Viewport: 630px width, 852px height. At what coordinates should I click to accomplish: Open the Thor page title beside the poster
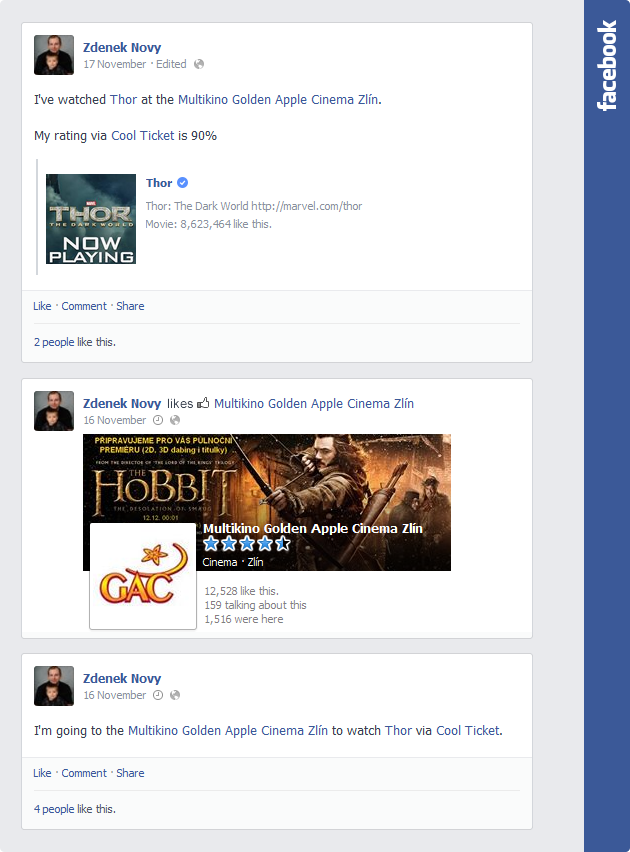point(159,183)
